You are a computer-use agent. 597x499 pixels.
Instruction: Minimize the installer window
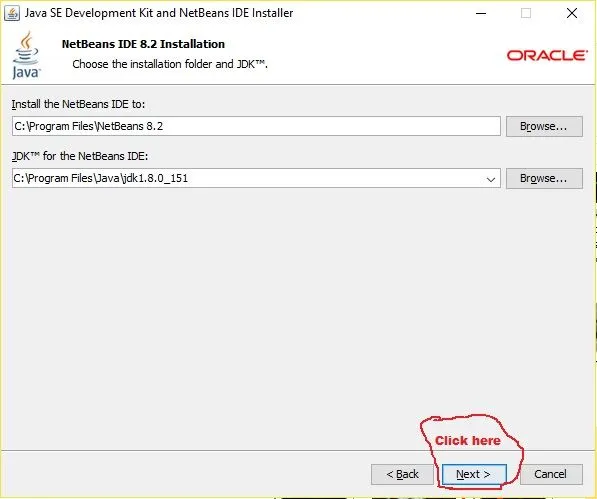click(x=481, y=13)
